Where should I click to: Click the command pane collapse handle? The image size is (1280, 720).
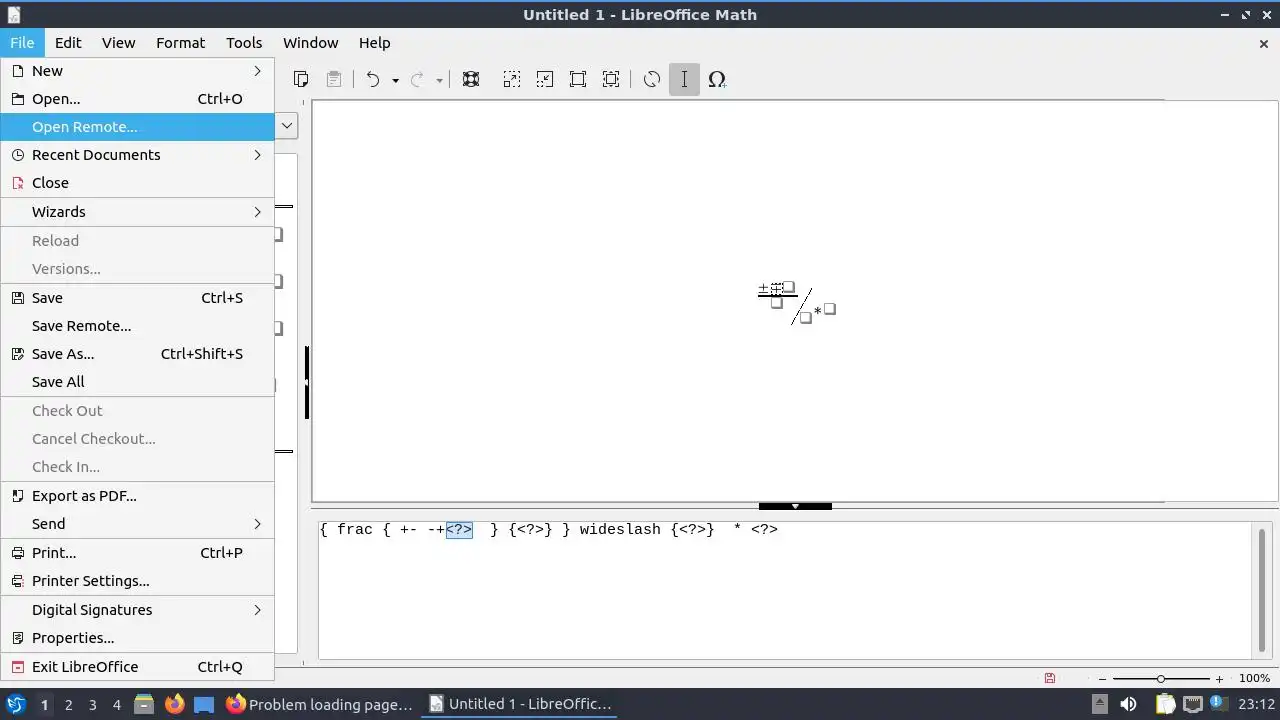795,506
